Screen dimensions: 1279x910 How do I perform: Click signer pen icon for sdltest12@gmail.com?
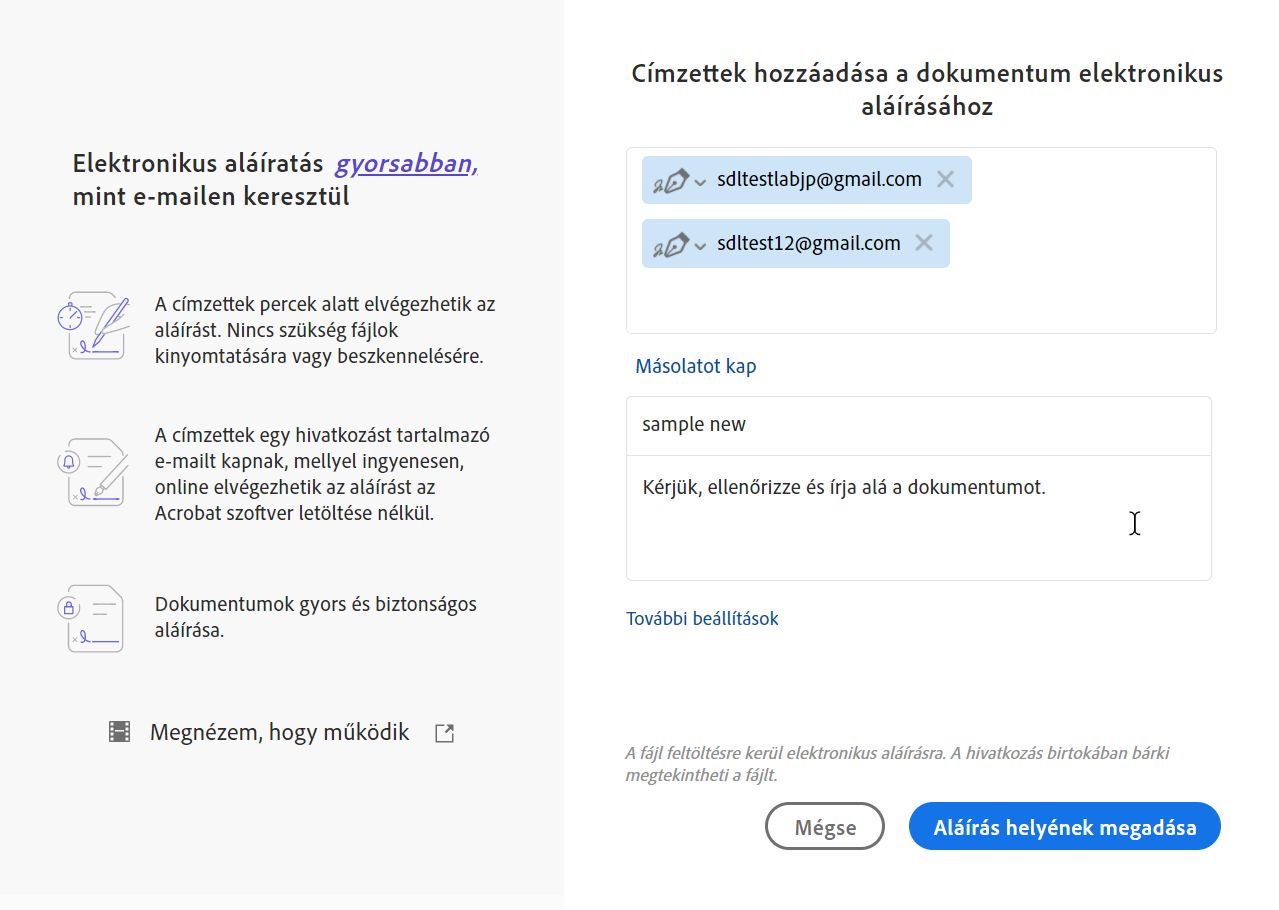pos(671,244)
